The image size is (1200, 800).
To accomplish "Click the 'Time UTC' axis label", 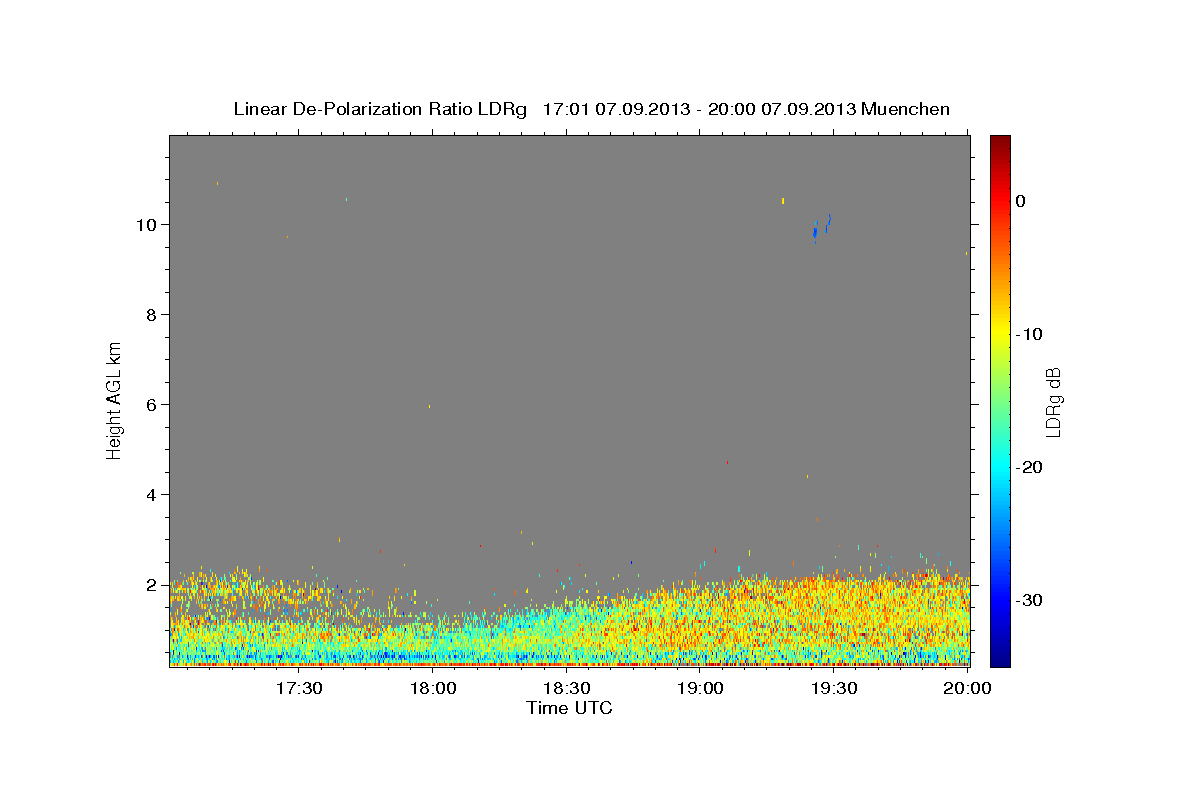I will tap(569, 708).
